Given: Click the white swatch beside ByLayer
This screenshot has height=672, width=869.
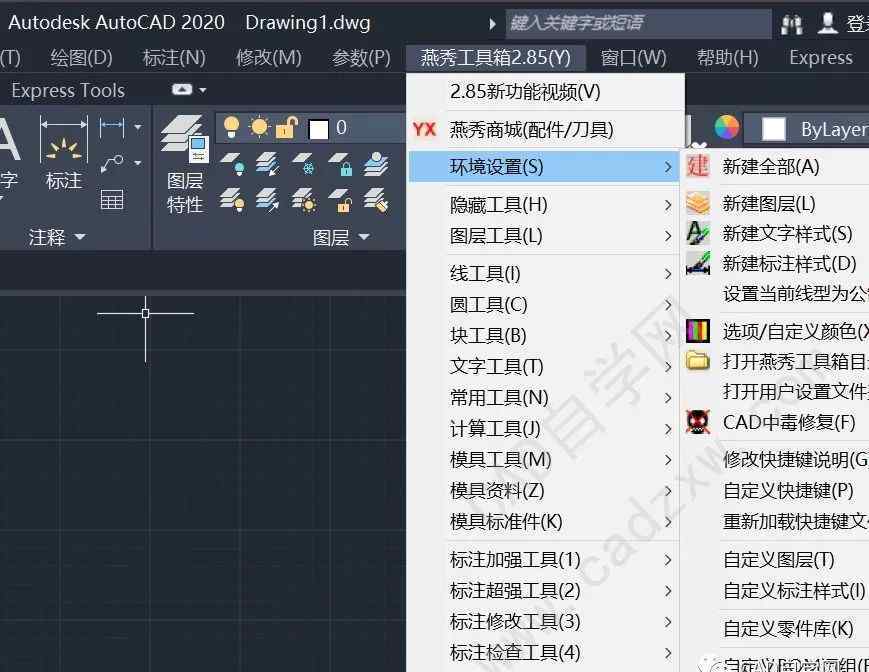Looking at the screenshot, I should [774, 129].
